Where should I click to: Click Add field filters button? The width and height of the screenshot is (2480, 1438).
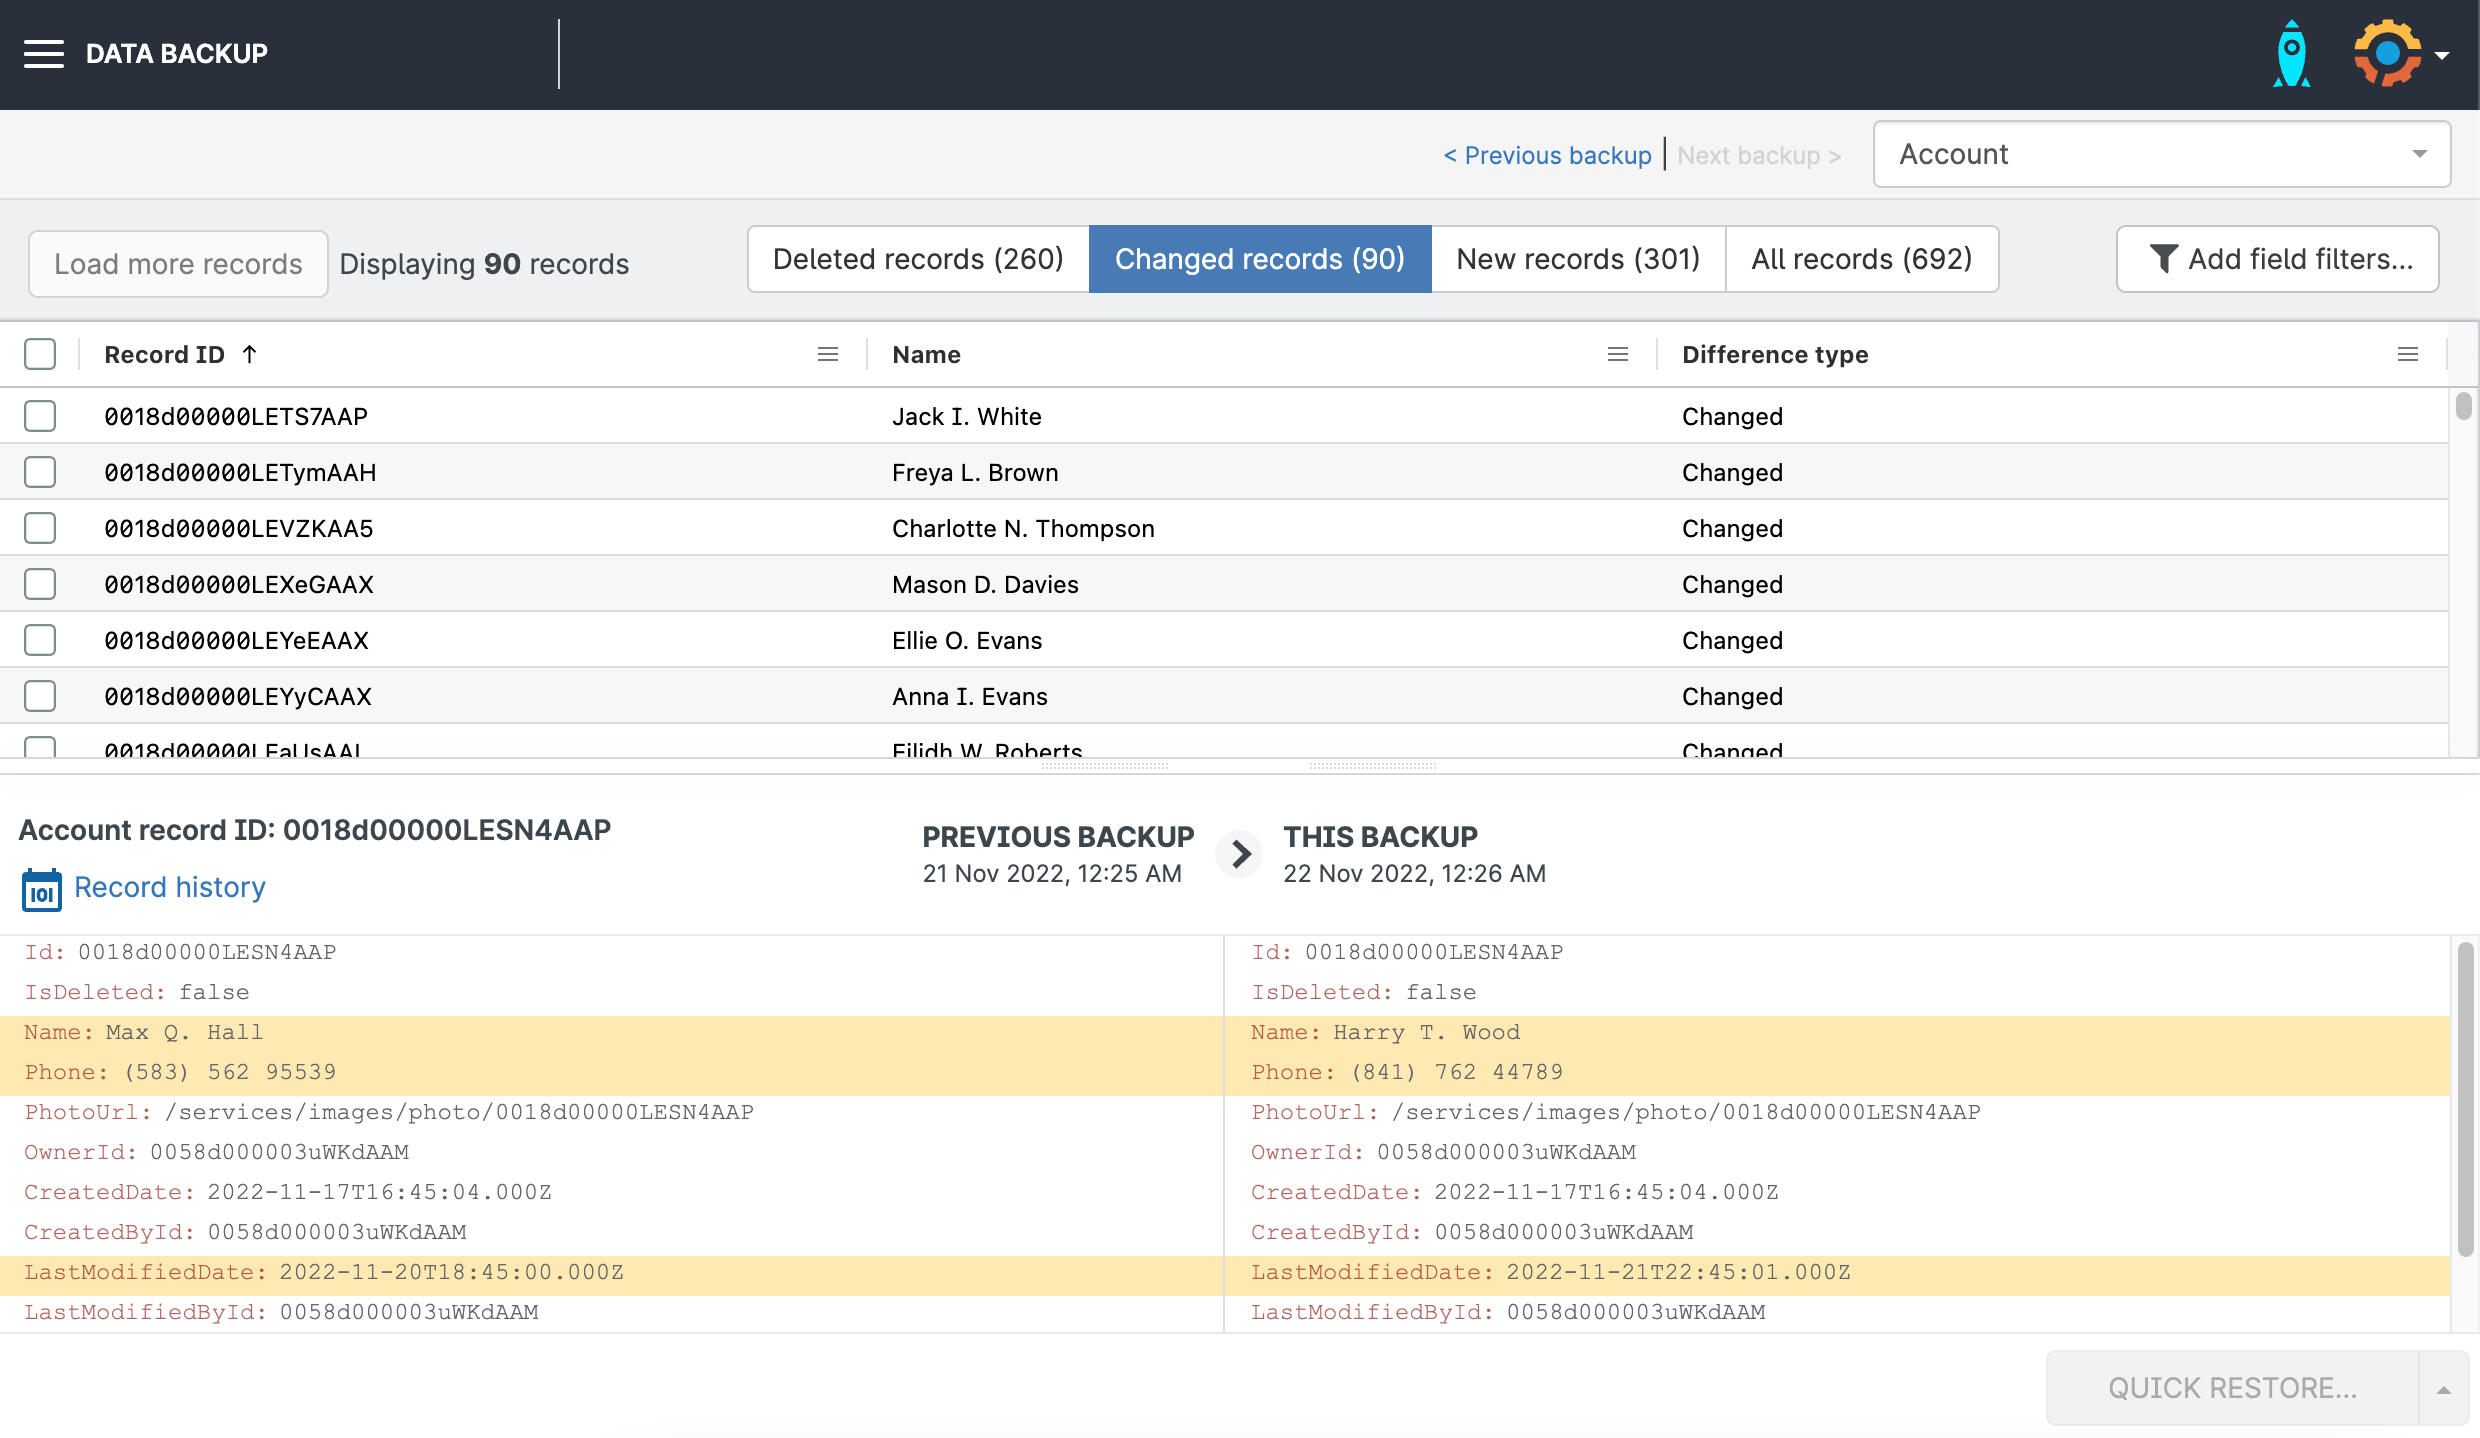pyautogui.click(x=2277, y=260)
